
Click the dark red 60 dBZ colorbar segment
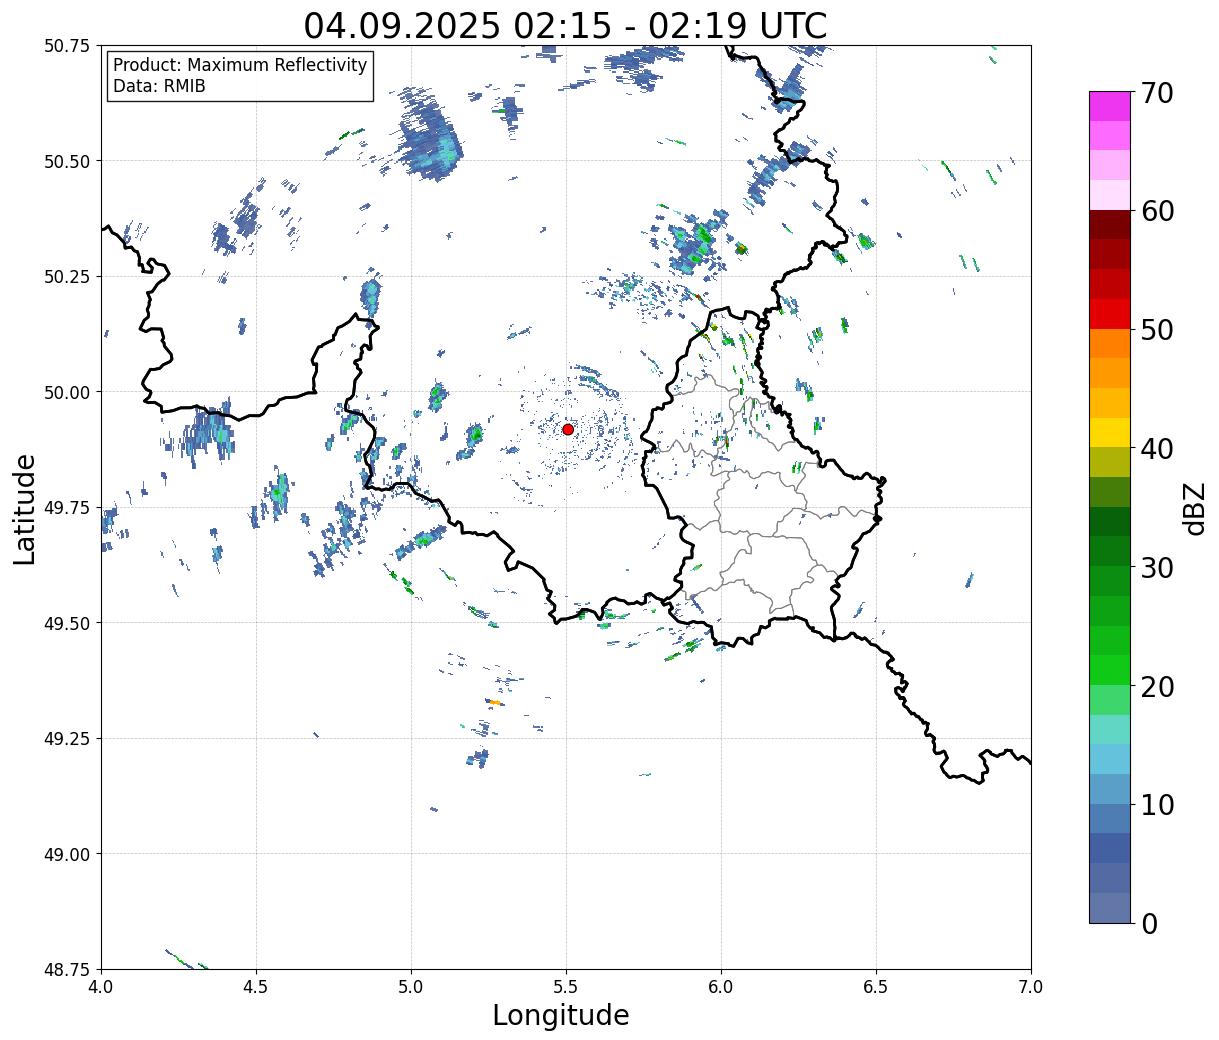(x=1110, y=225)
